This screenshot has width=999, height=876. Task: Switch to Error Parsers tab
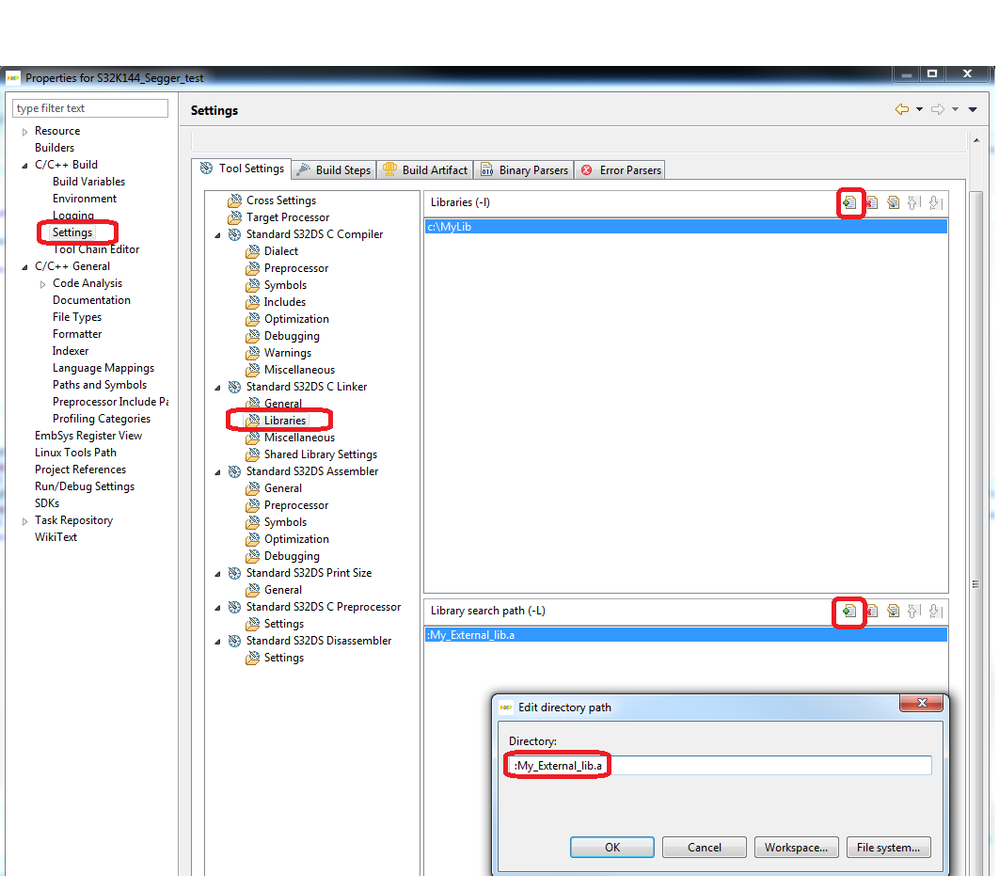coord(621,170)
